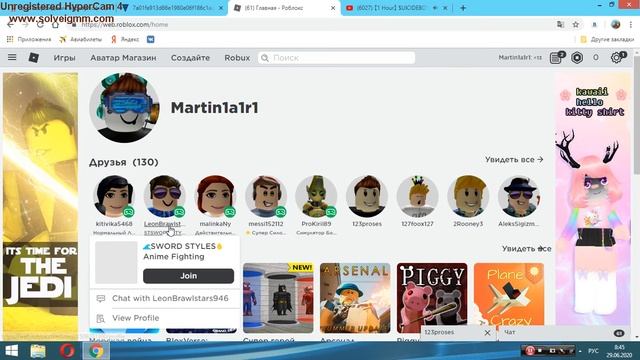Click the Roblox logo icon

[34, 58]
